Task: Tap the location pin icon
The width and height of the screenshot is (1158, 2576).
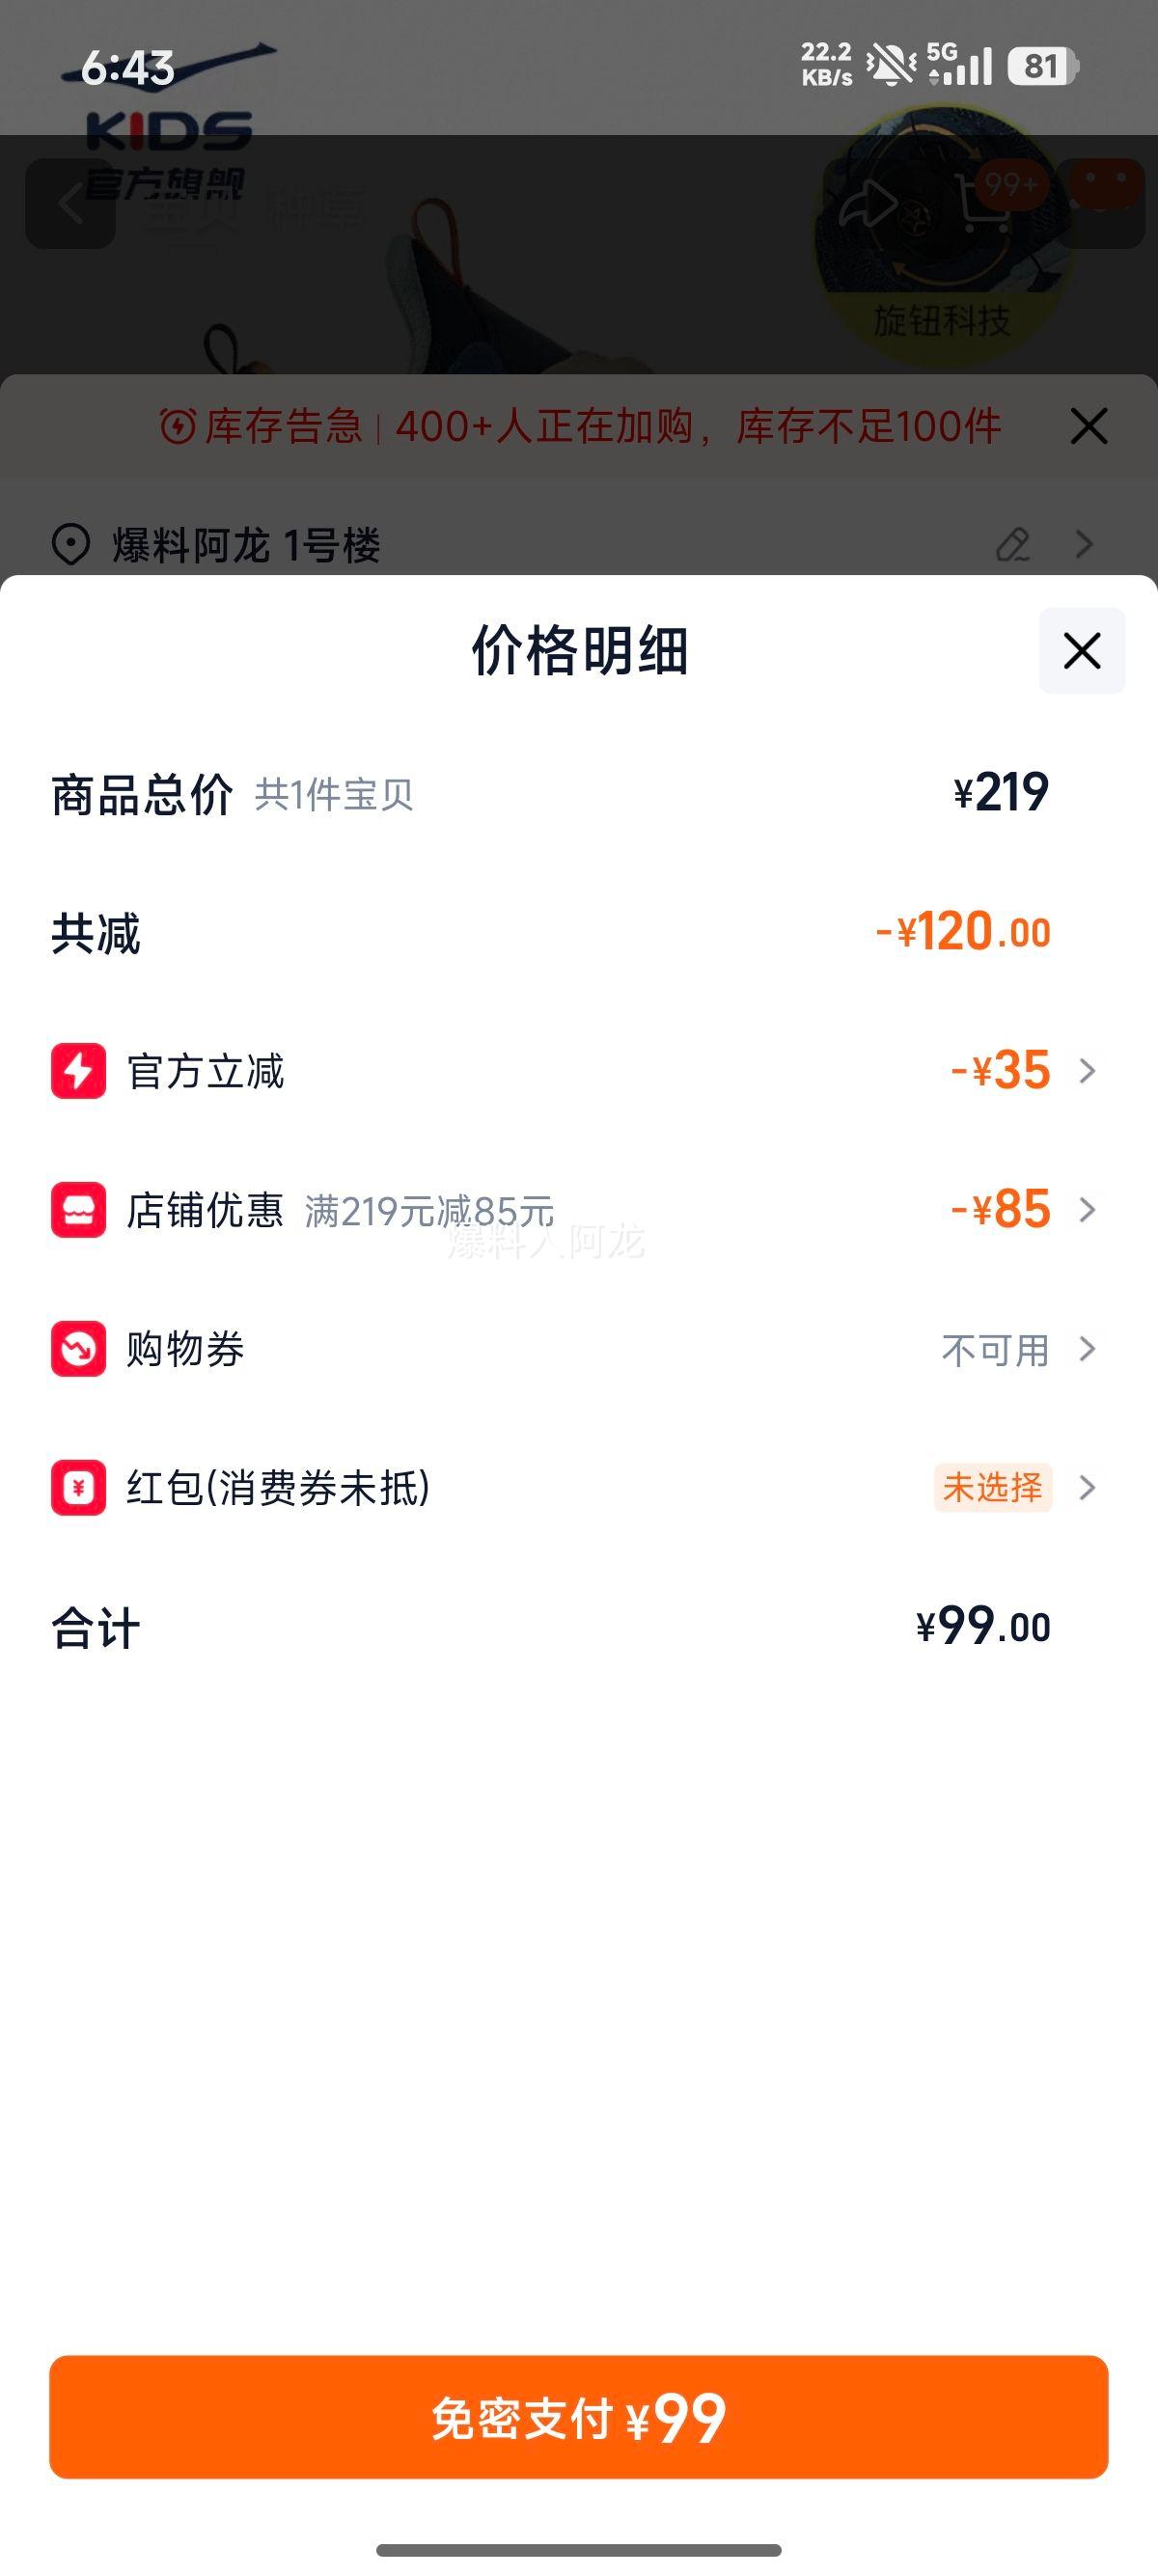Action: (71, 545)
